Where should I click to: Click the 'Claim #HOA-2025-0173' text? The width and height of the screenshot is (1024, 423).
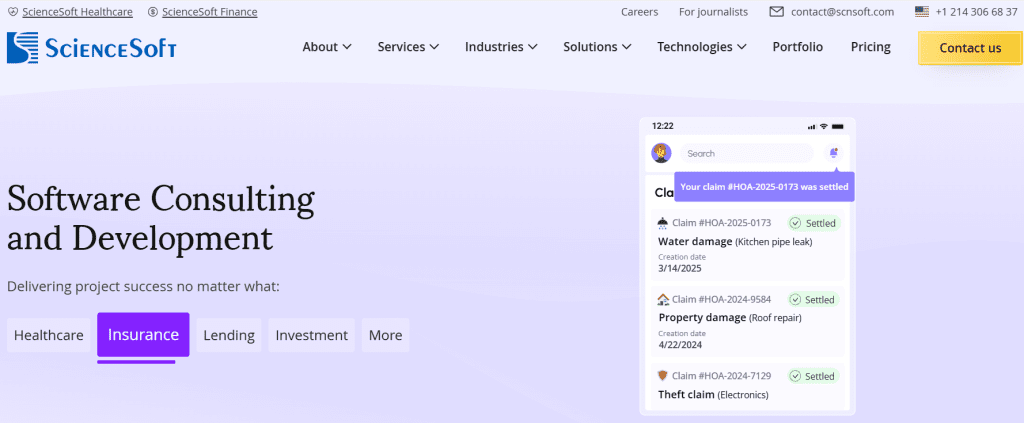click(722, 223)
